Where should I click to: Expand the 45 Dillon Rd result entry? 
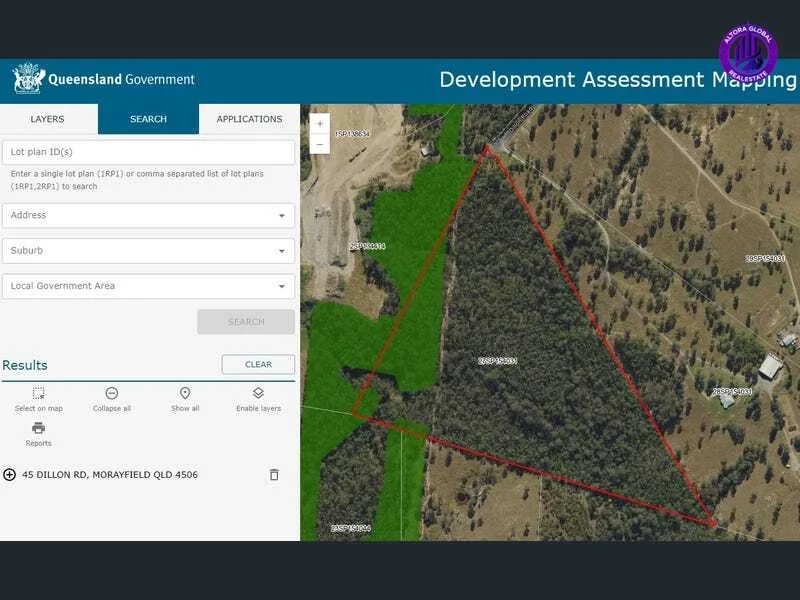pyautogui.click(x=10, y=475)
